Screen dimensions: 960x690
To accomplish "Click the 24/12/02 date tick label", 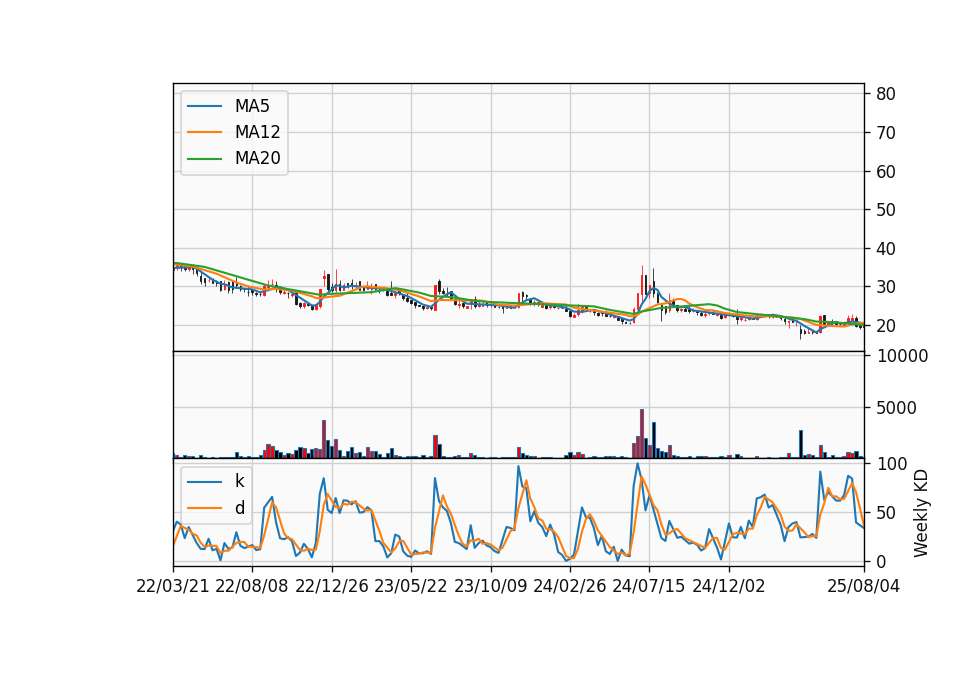I will [729, 586].
